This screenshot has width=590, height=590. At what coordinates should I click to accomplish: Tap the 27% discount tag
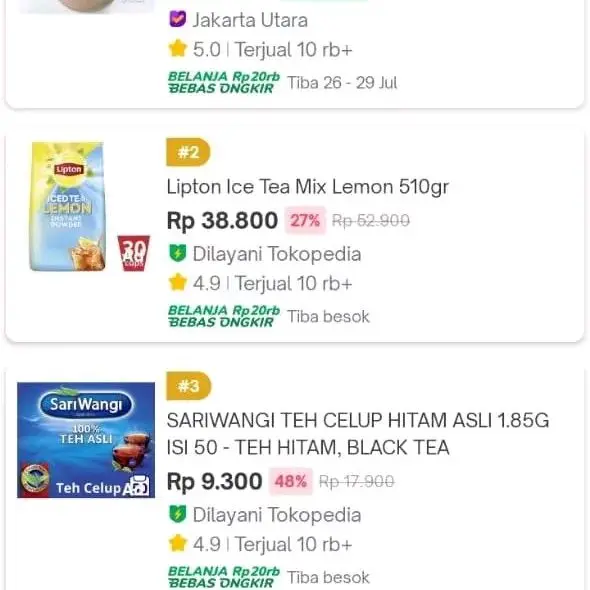coord(305,220)
